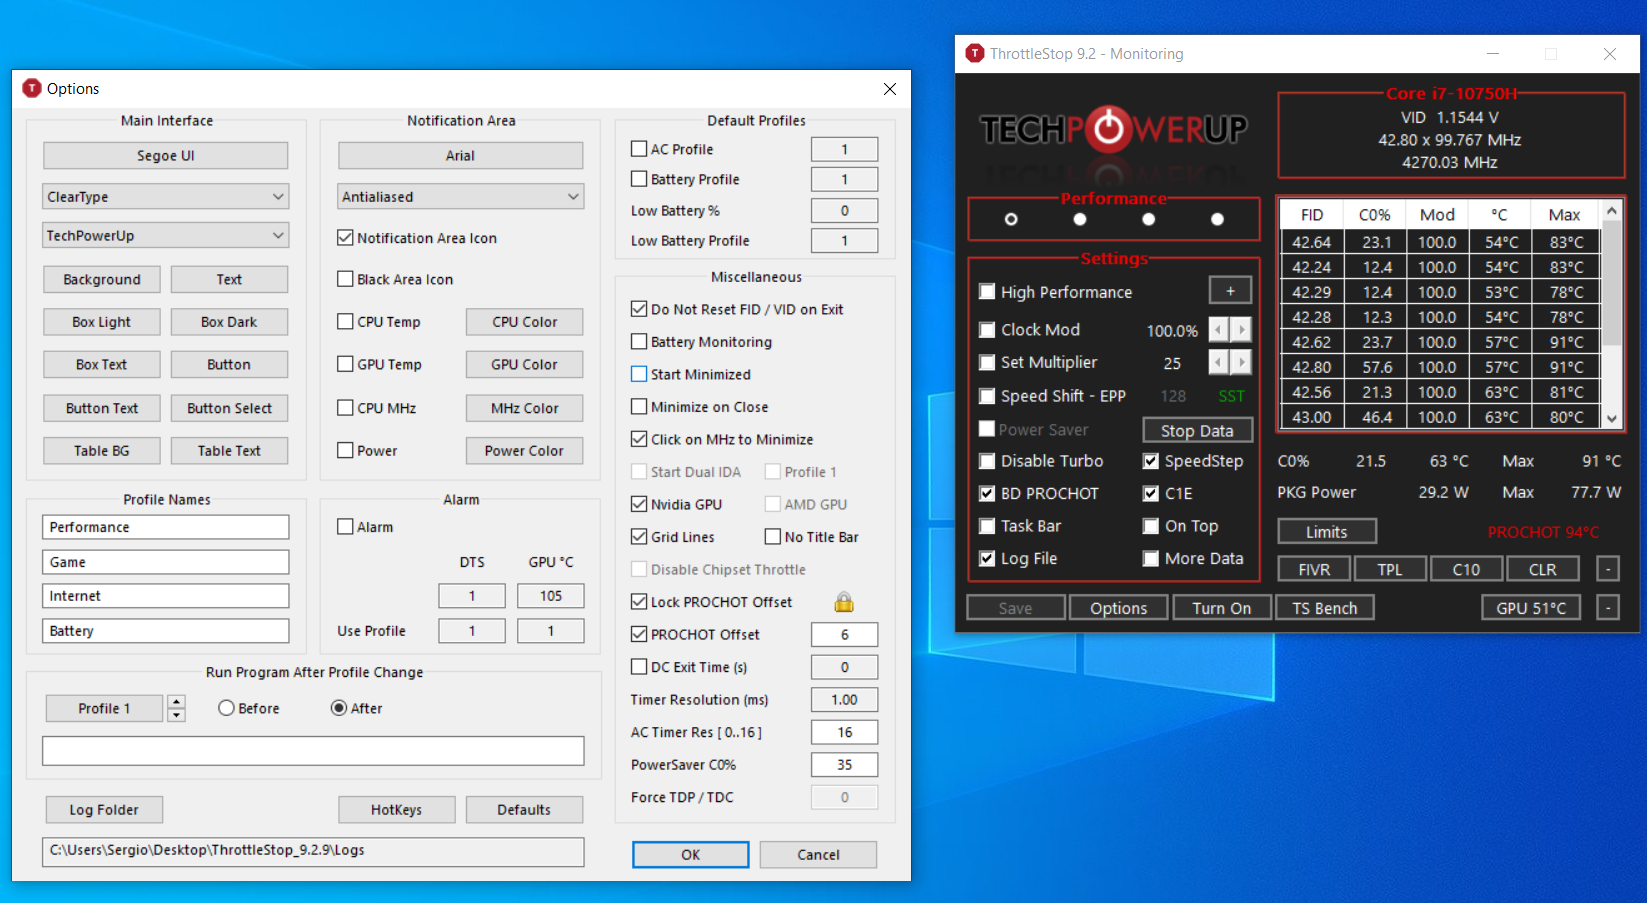The image size is (1647, 903).
Task: Click the Segoe UI font button
Action: [x=166, y=156]
